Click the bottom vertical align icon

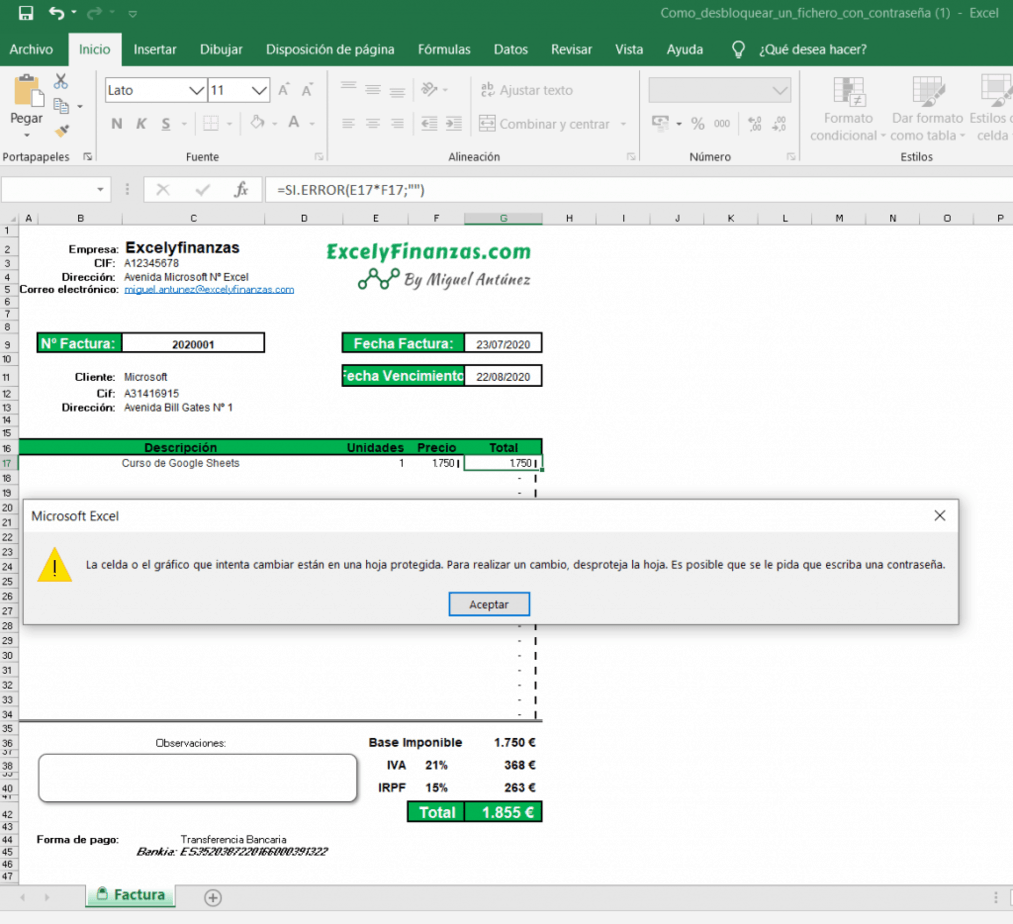[397, 91]
